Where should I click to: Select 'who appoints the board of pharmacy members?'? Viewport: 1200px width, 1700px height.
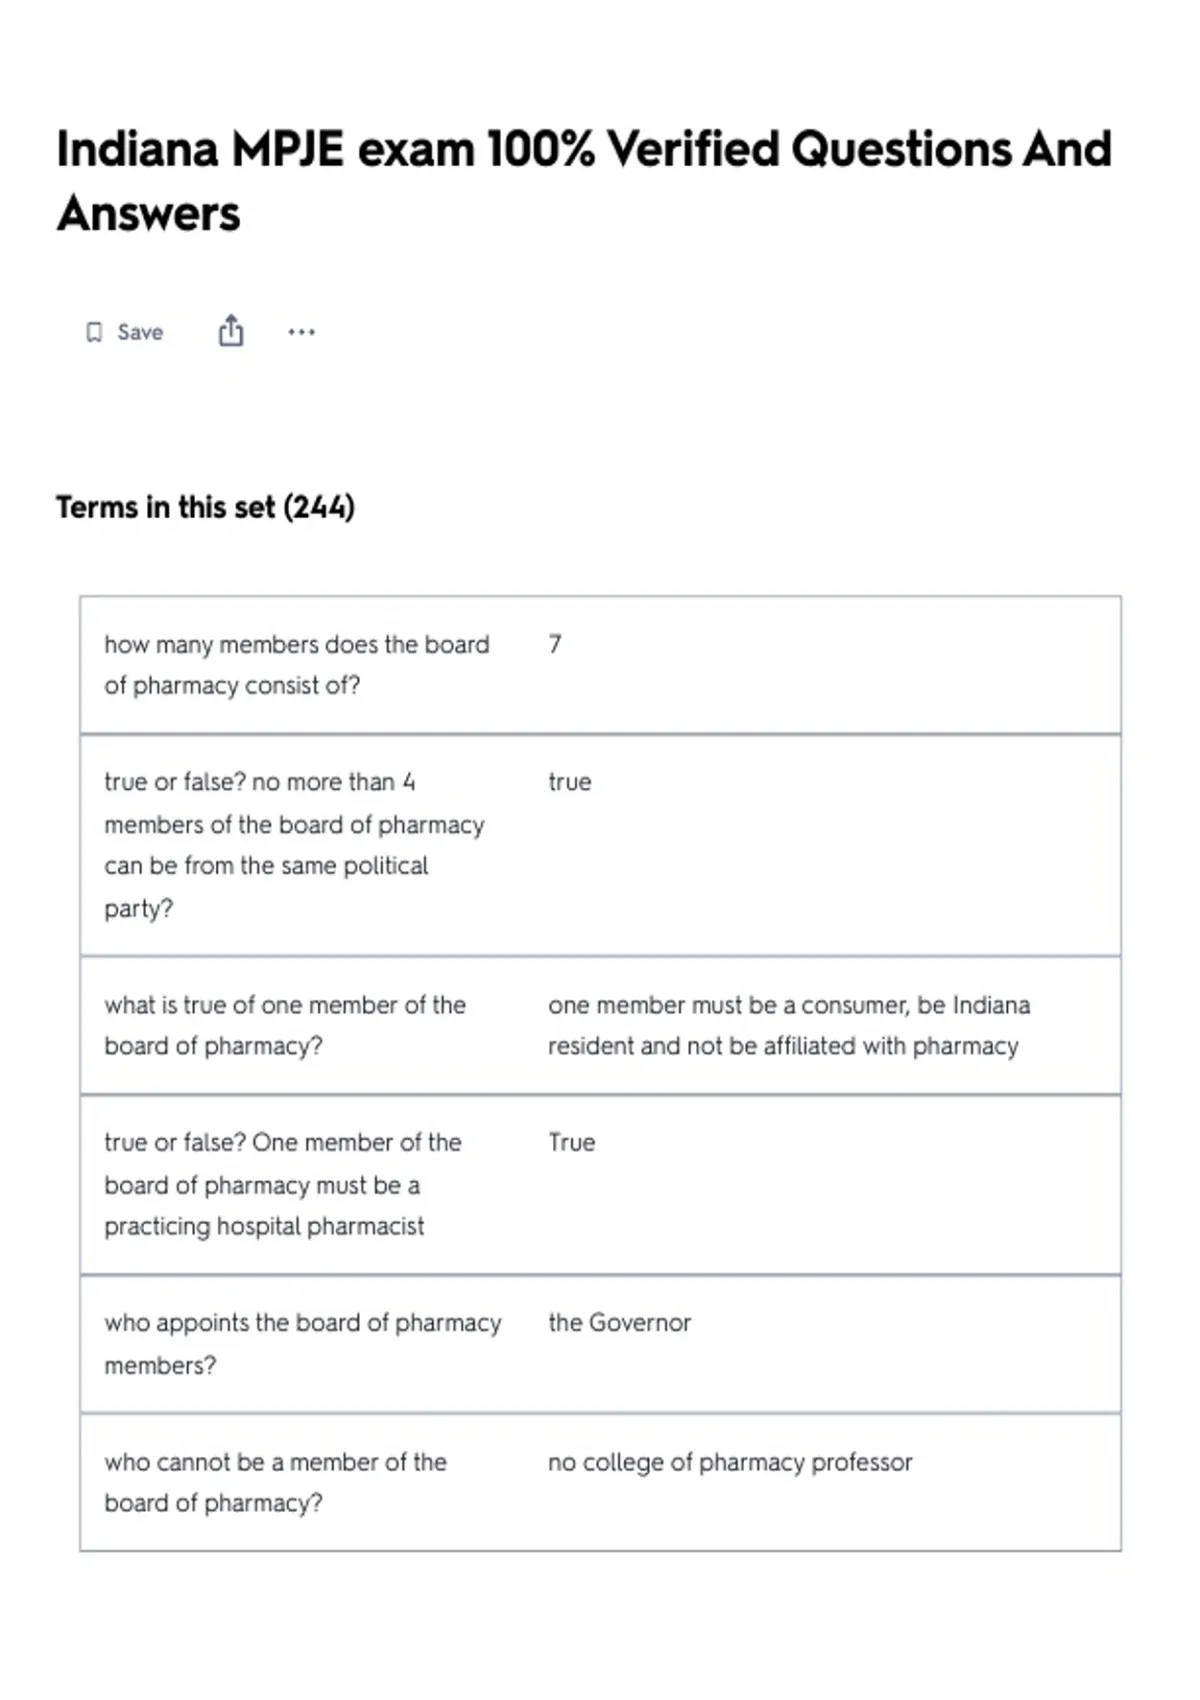(303, 1343)
